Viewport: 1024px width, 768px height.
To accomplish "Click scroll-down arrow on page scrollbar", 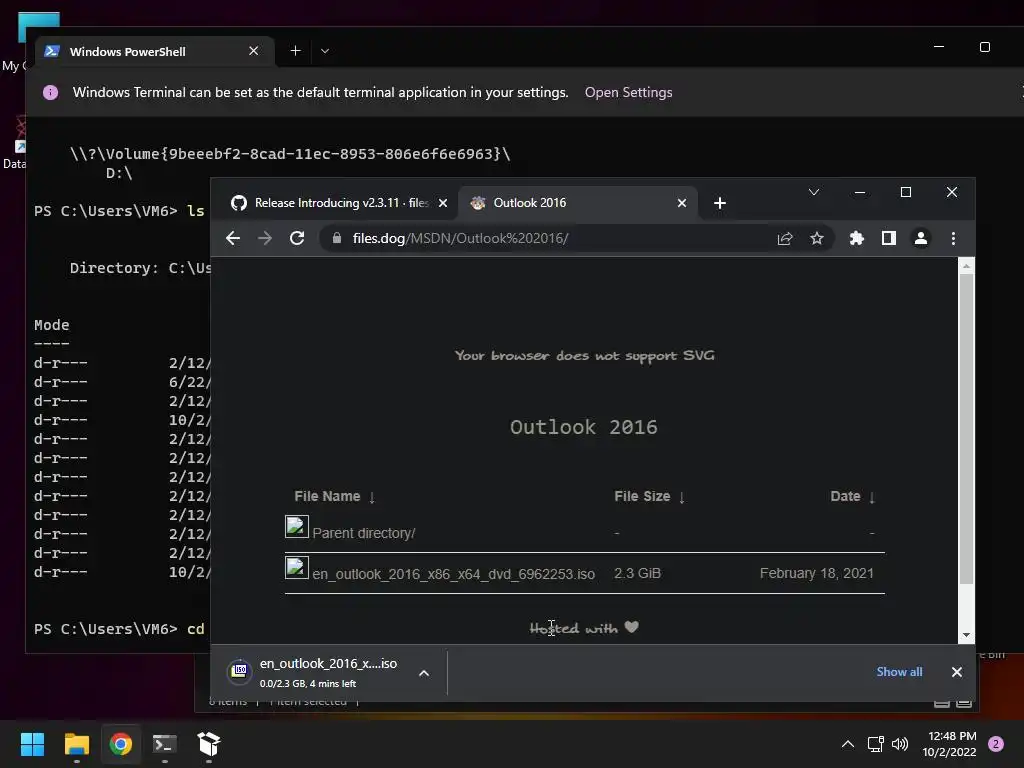I will tap(967, 635).
